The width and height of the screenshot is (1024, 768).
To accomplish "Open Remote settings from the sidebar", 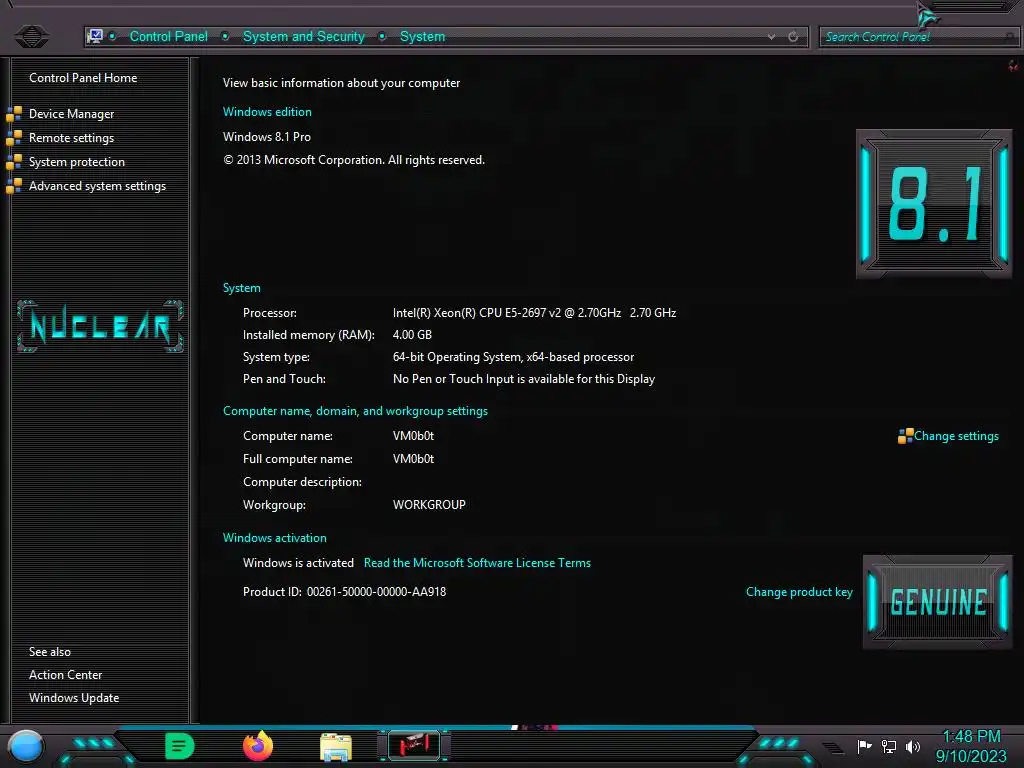I will (x=71, y=138).
